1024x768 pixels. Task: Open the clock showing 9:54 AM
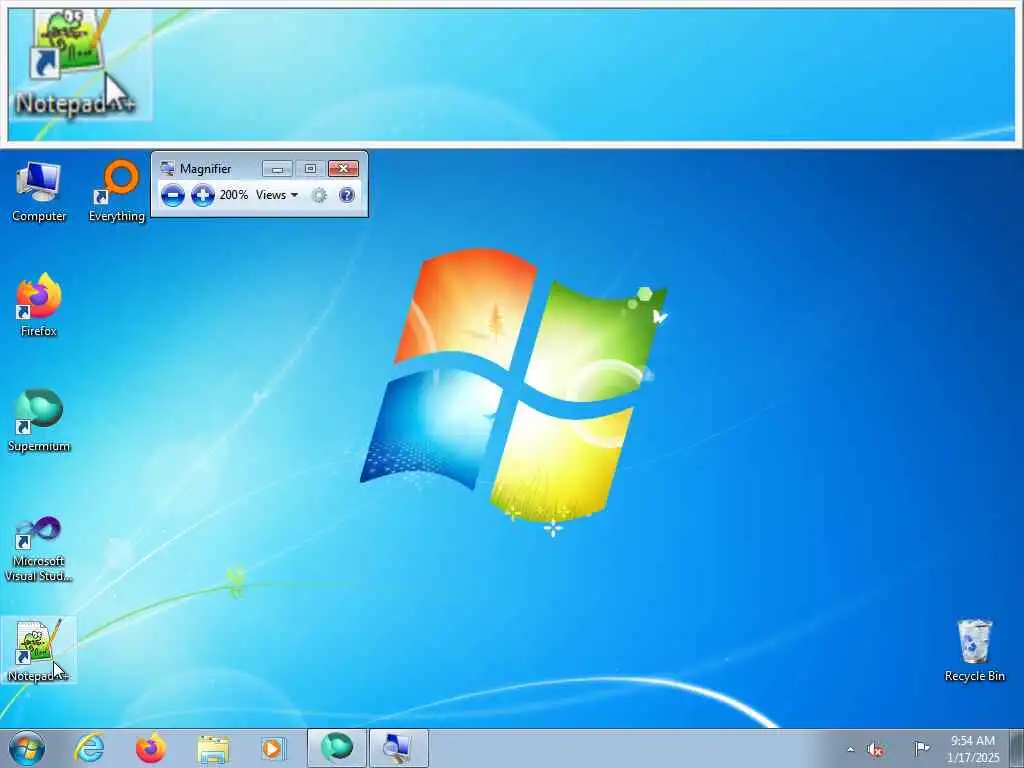973,749
